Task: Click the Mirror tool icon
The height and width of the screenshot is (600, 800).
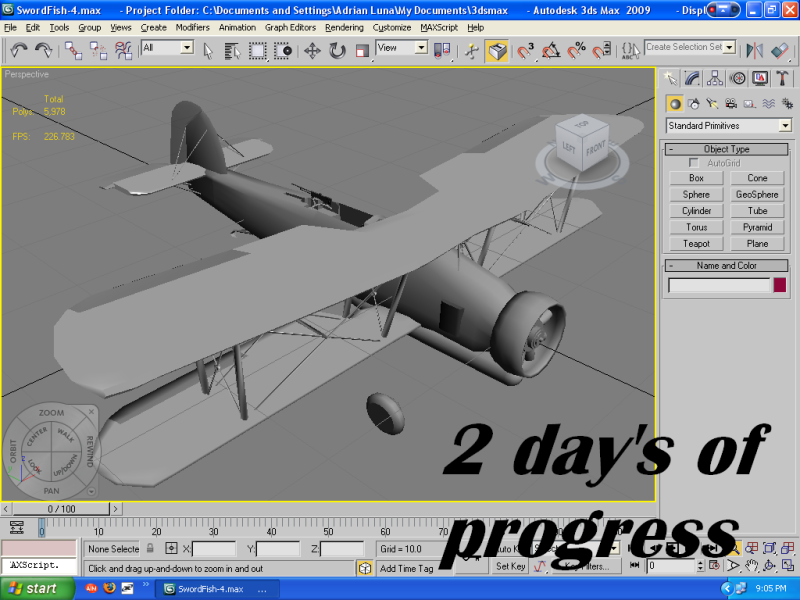Action: click(x=754, y=50)
